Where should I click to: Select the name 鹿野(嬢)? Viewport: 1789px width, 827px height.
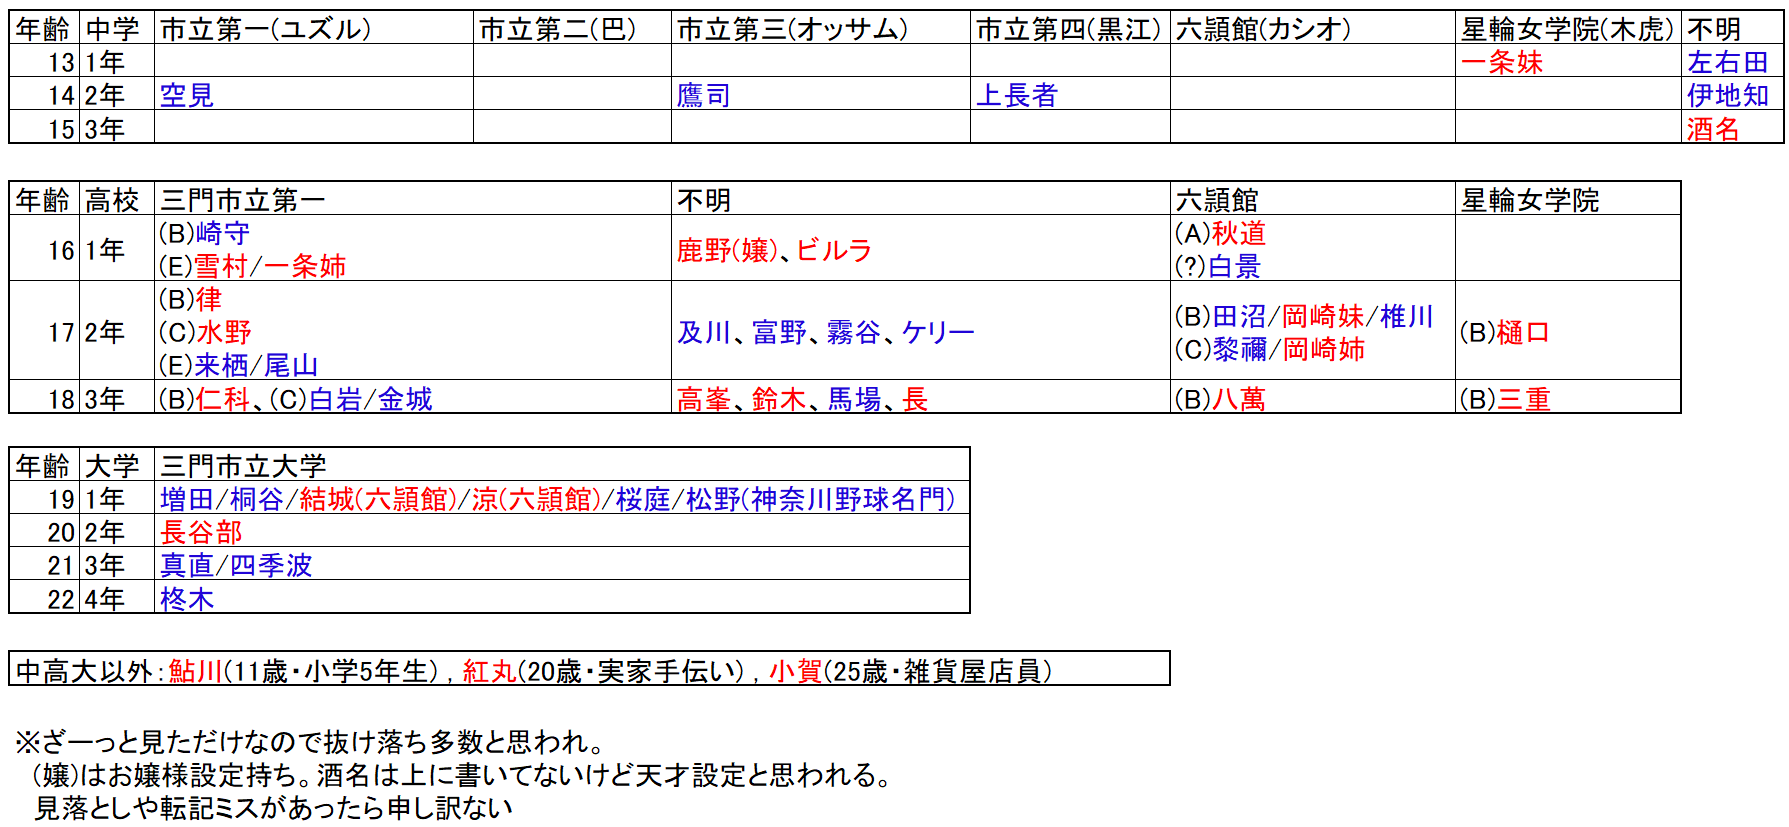727,250
